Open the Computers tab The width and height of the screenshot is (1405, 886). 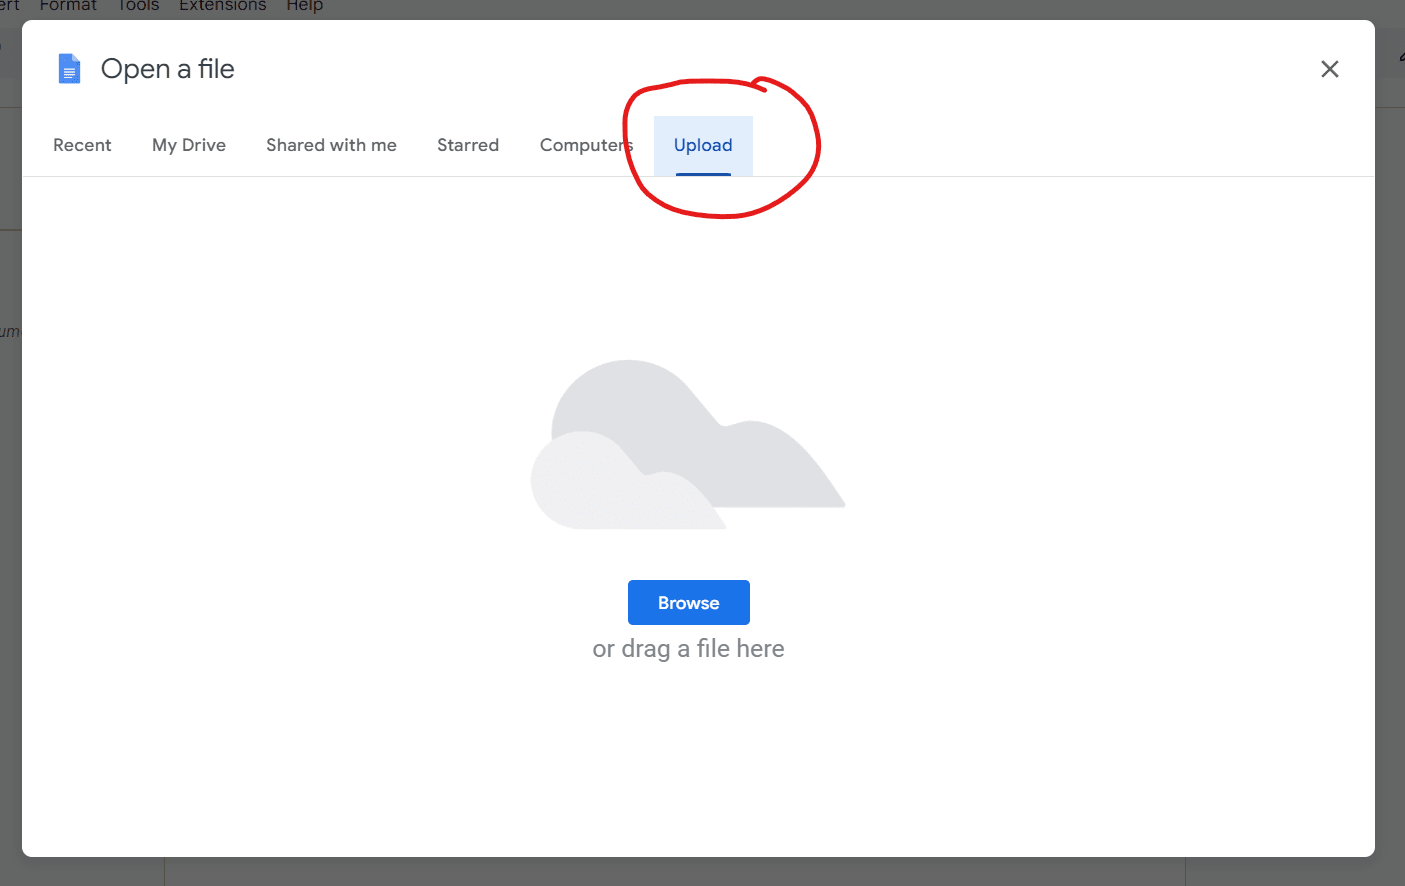tap(586, 145)
